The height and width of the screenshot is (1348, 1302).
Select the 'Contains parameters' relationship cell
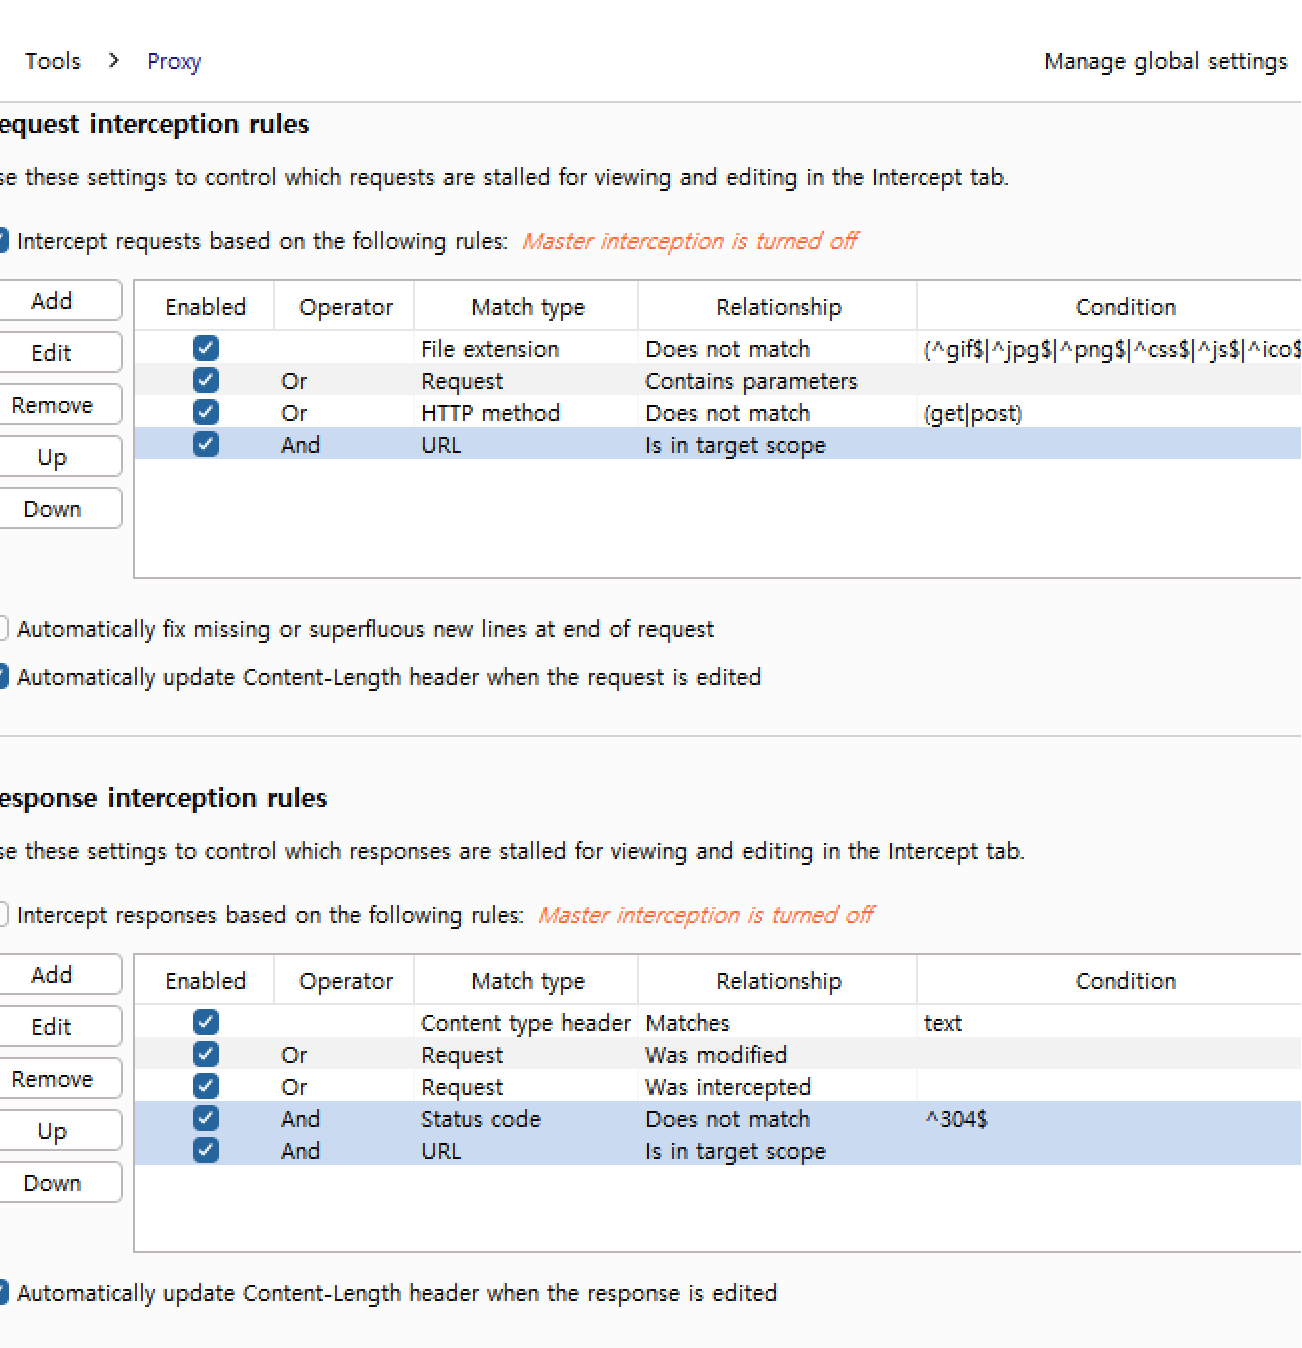pyautogui.click(x=778, y=381)
